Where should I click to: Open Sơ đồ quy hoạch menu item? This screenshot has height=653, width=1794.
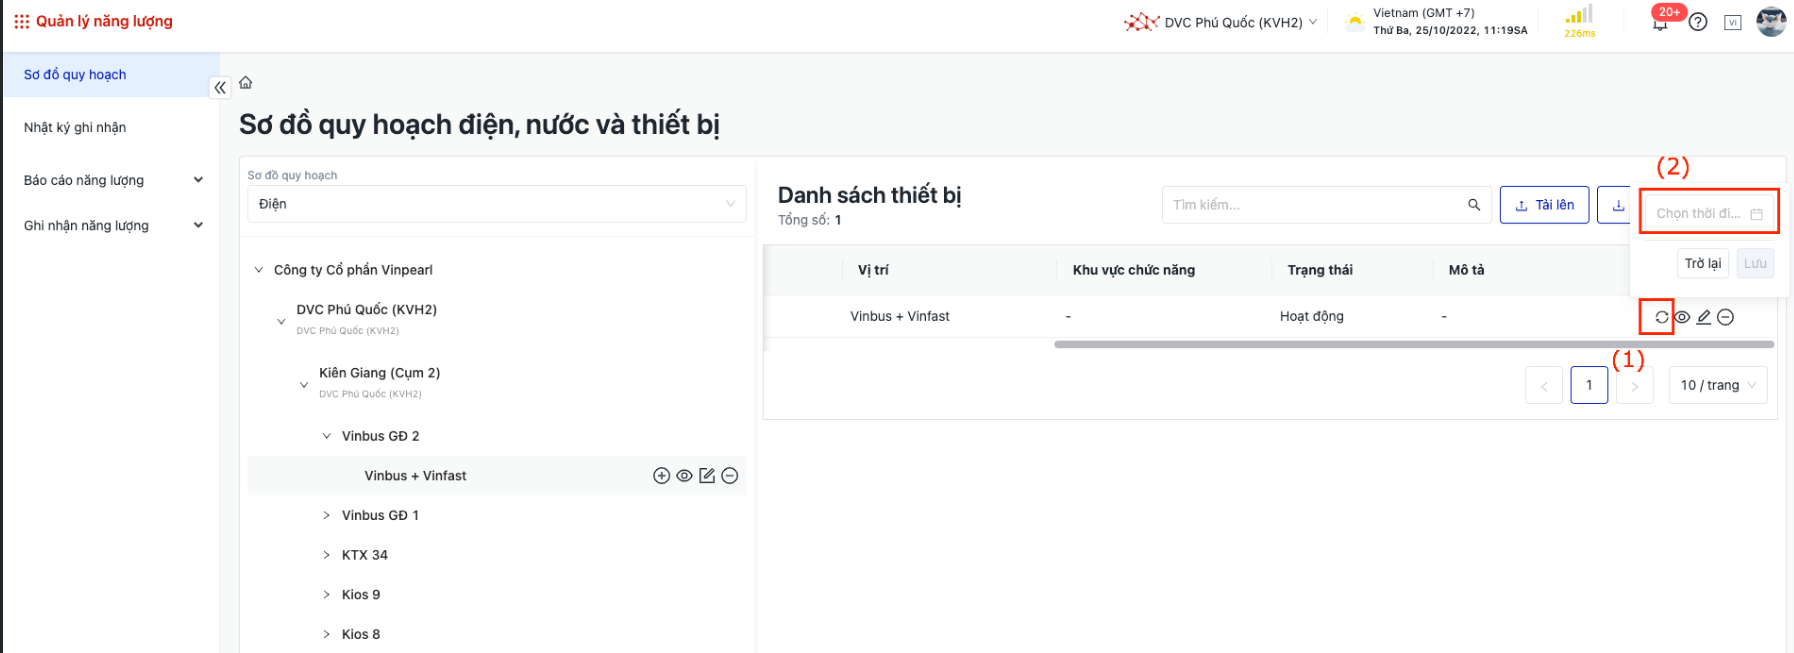tap(111, 75)
